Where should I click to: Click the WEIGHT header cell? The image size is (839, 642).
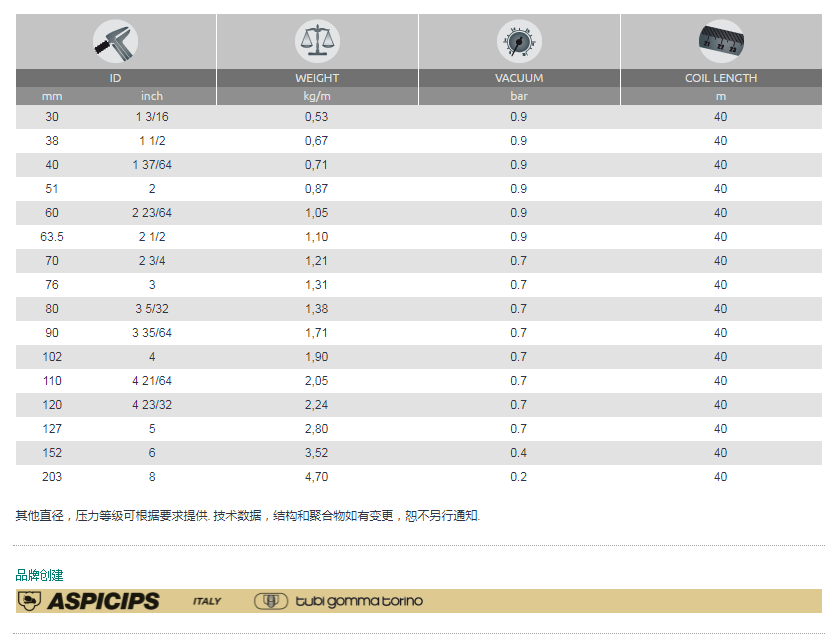tap(316, 77)
